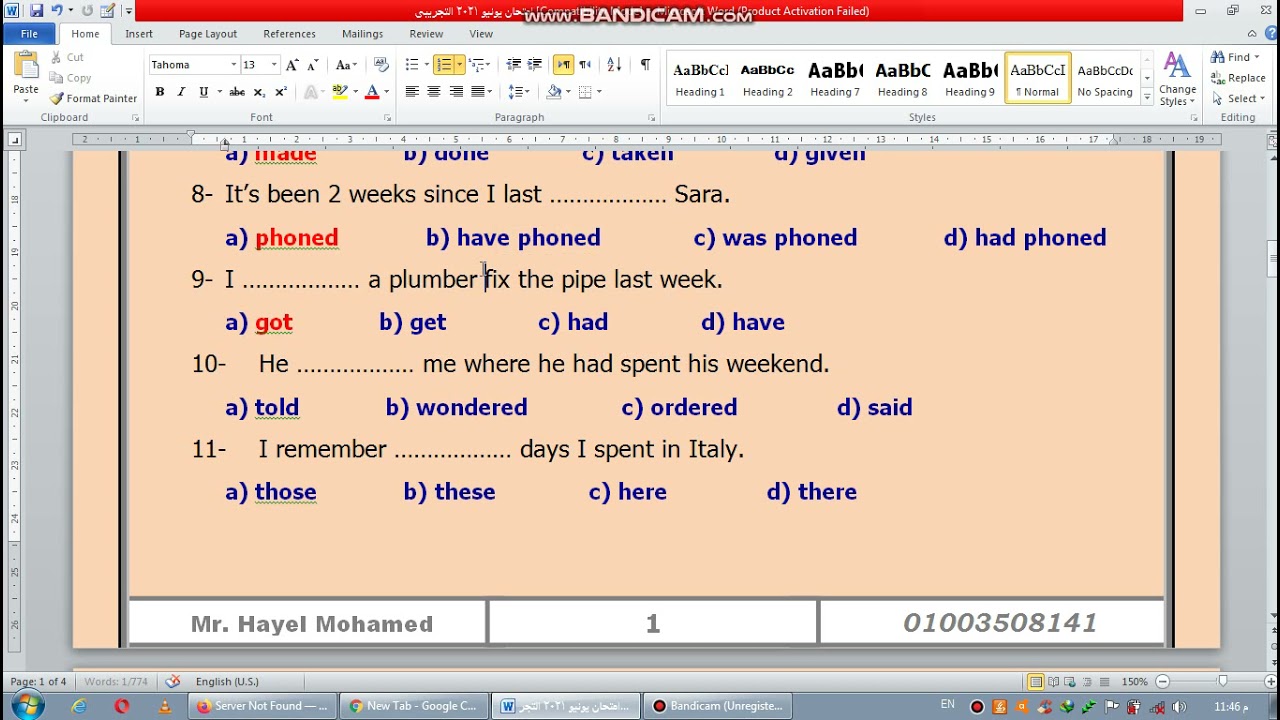Sort the selected paragraphs
The image size is (1280, 720).
pyautogui.click(x=614, y=65)
